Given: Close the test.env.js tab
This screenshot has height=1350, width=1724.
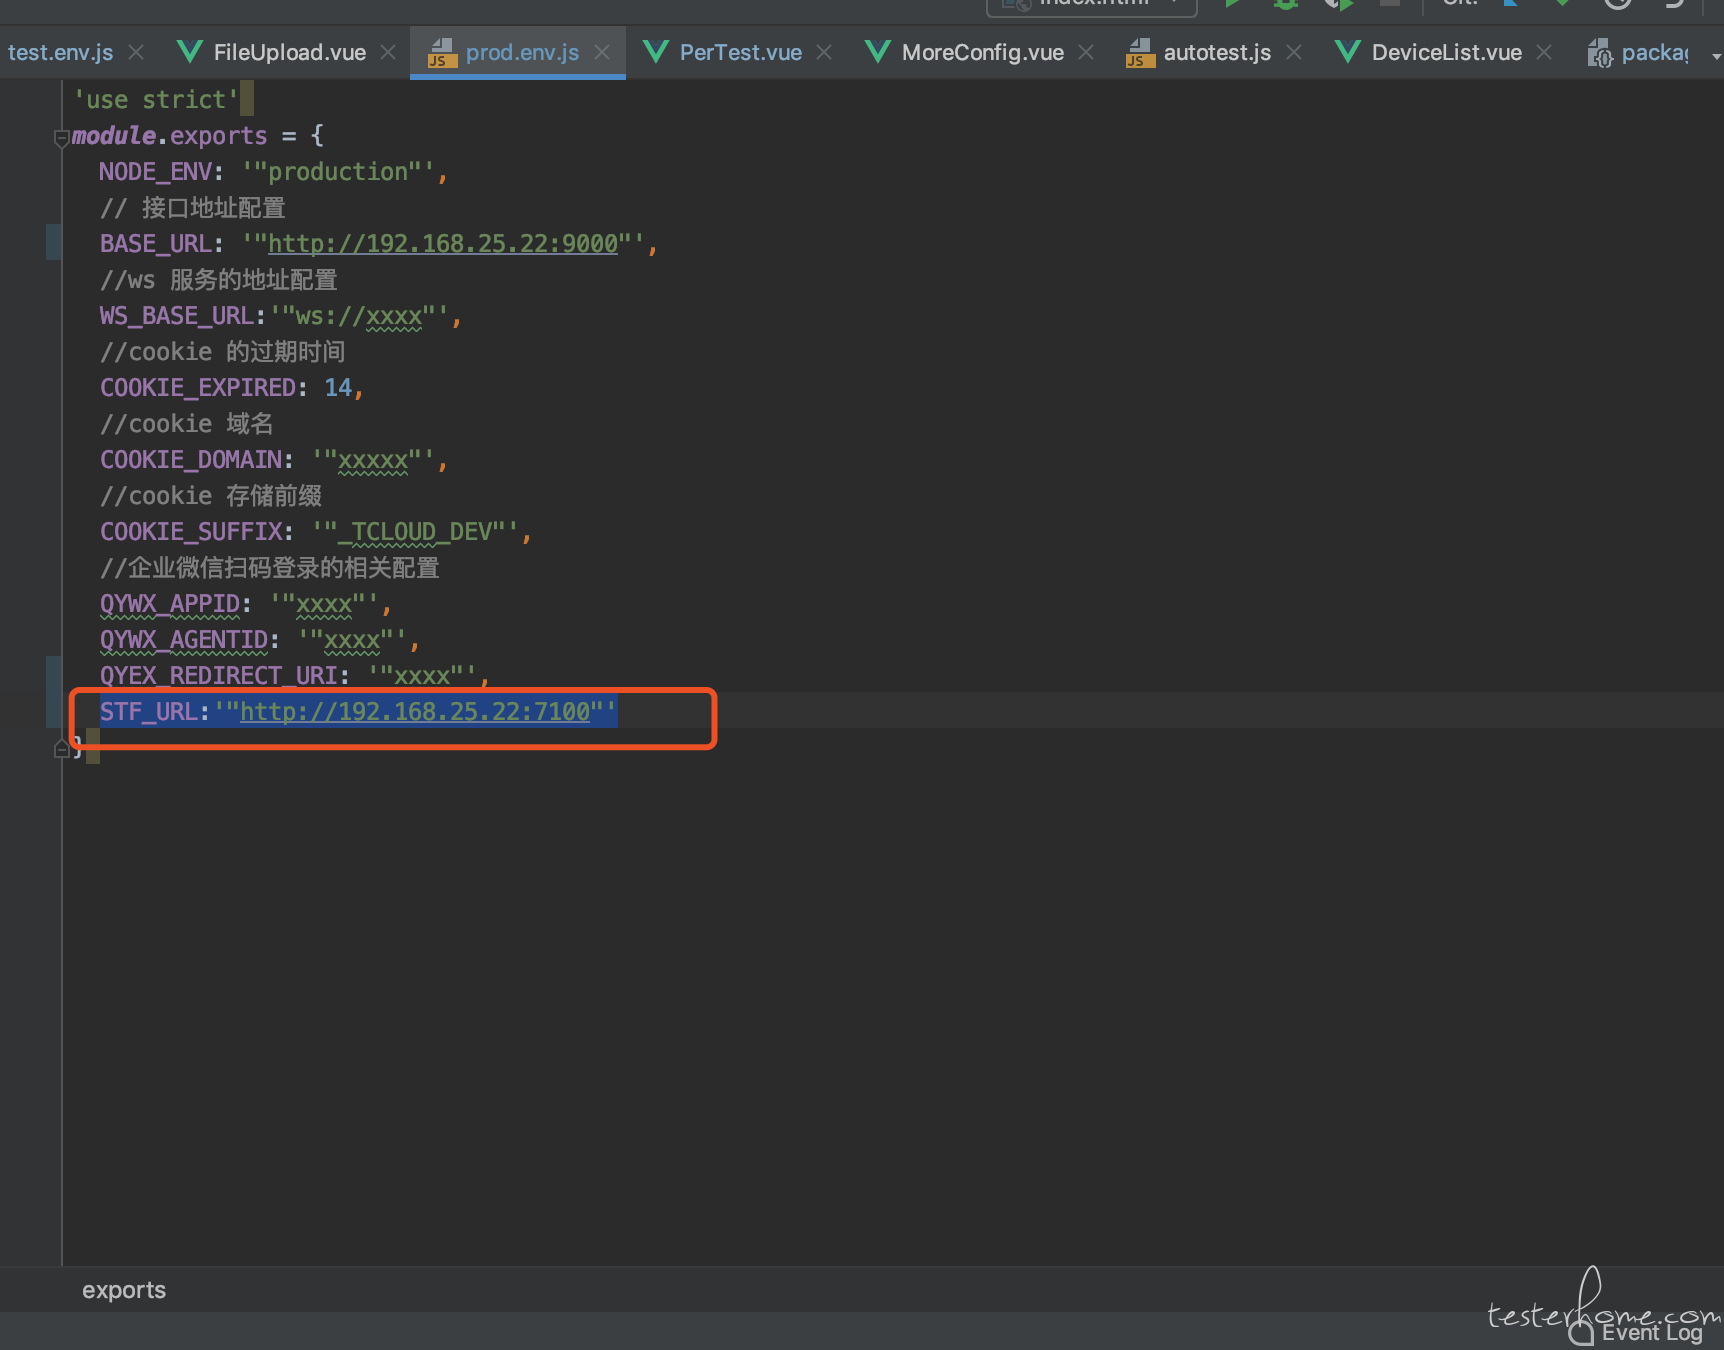Looking at the screenshot, I should coord(136,52).
